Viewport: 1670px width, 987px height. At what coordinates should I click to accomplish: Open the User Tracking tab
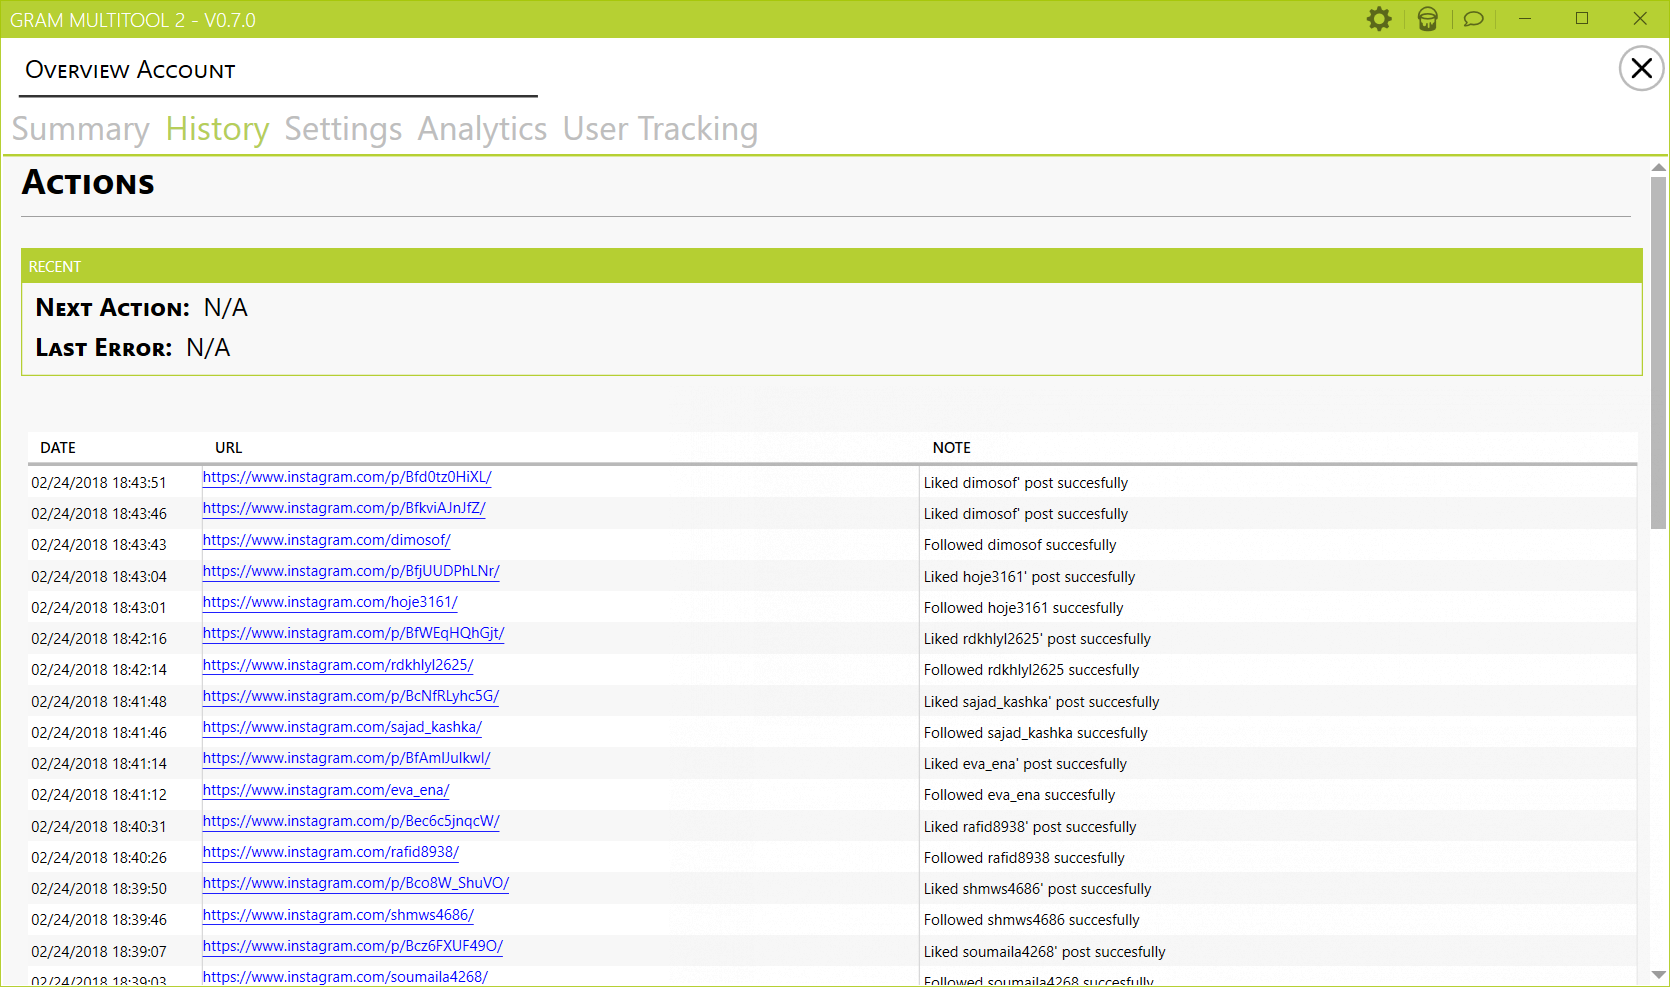tap(660, 129)
